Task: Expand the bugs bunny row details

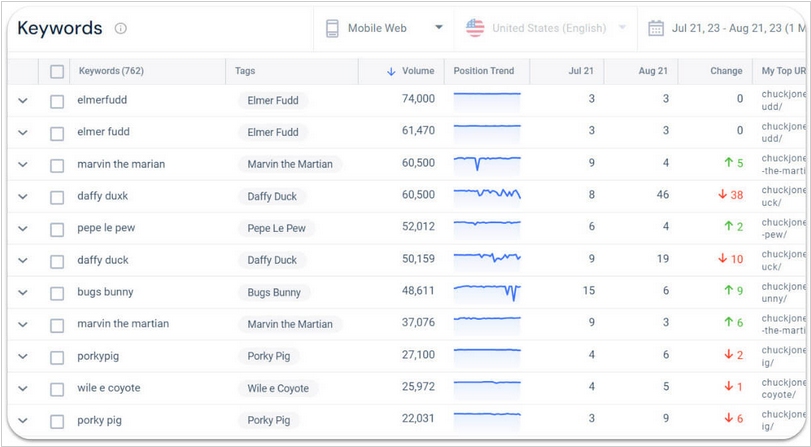Action: [23, 292]
